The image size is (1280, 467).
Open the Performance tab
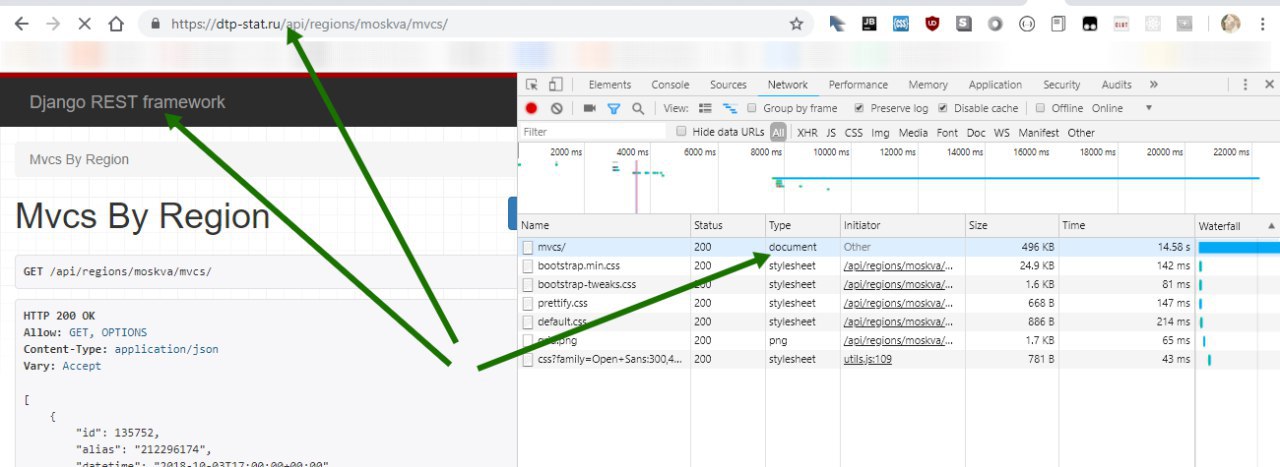tap(858, 85)
